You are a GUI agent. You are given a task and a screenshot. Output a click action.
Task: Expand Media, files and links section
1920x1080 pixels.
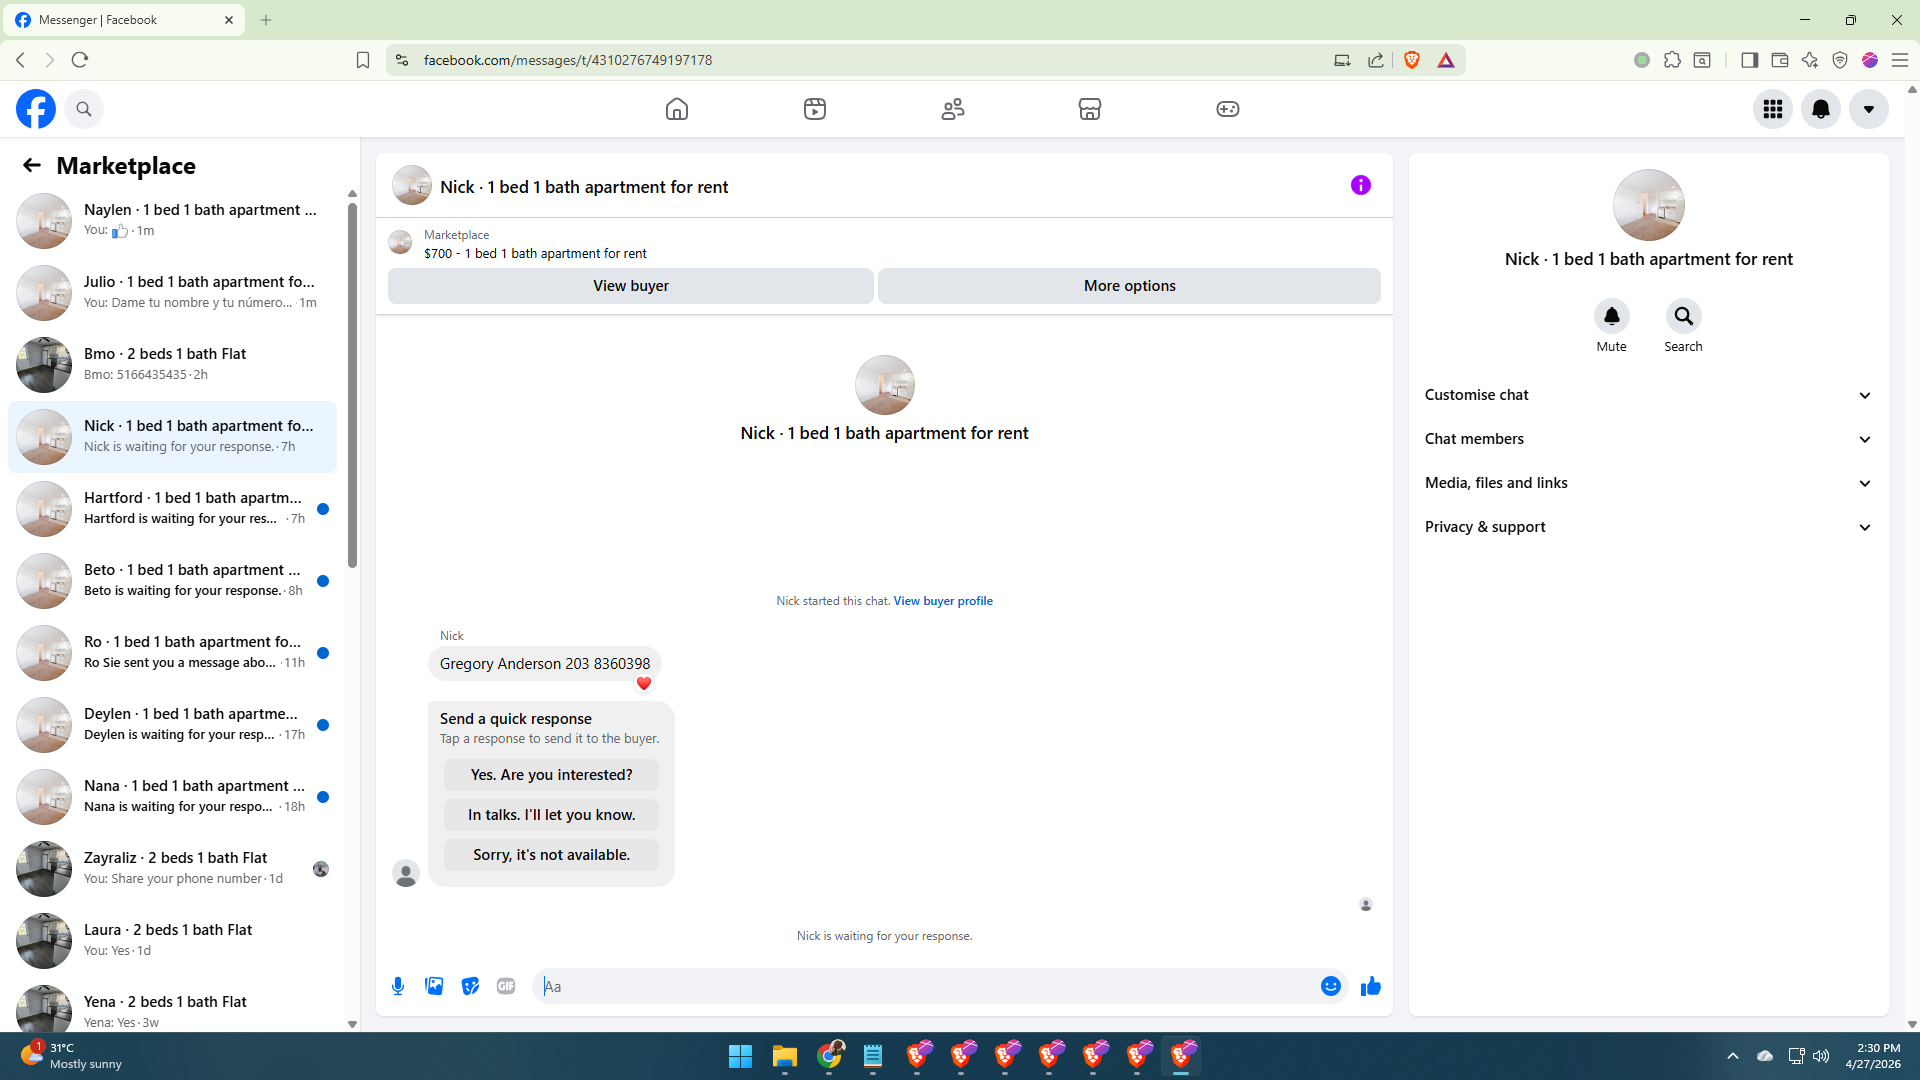pyautogui.click(x=1649, y=483)
